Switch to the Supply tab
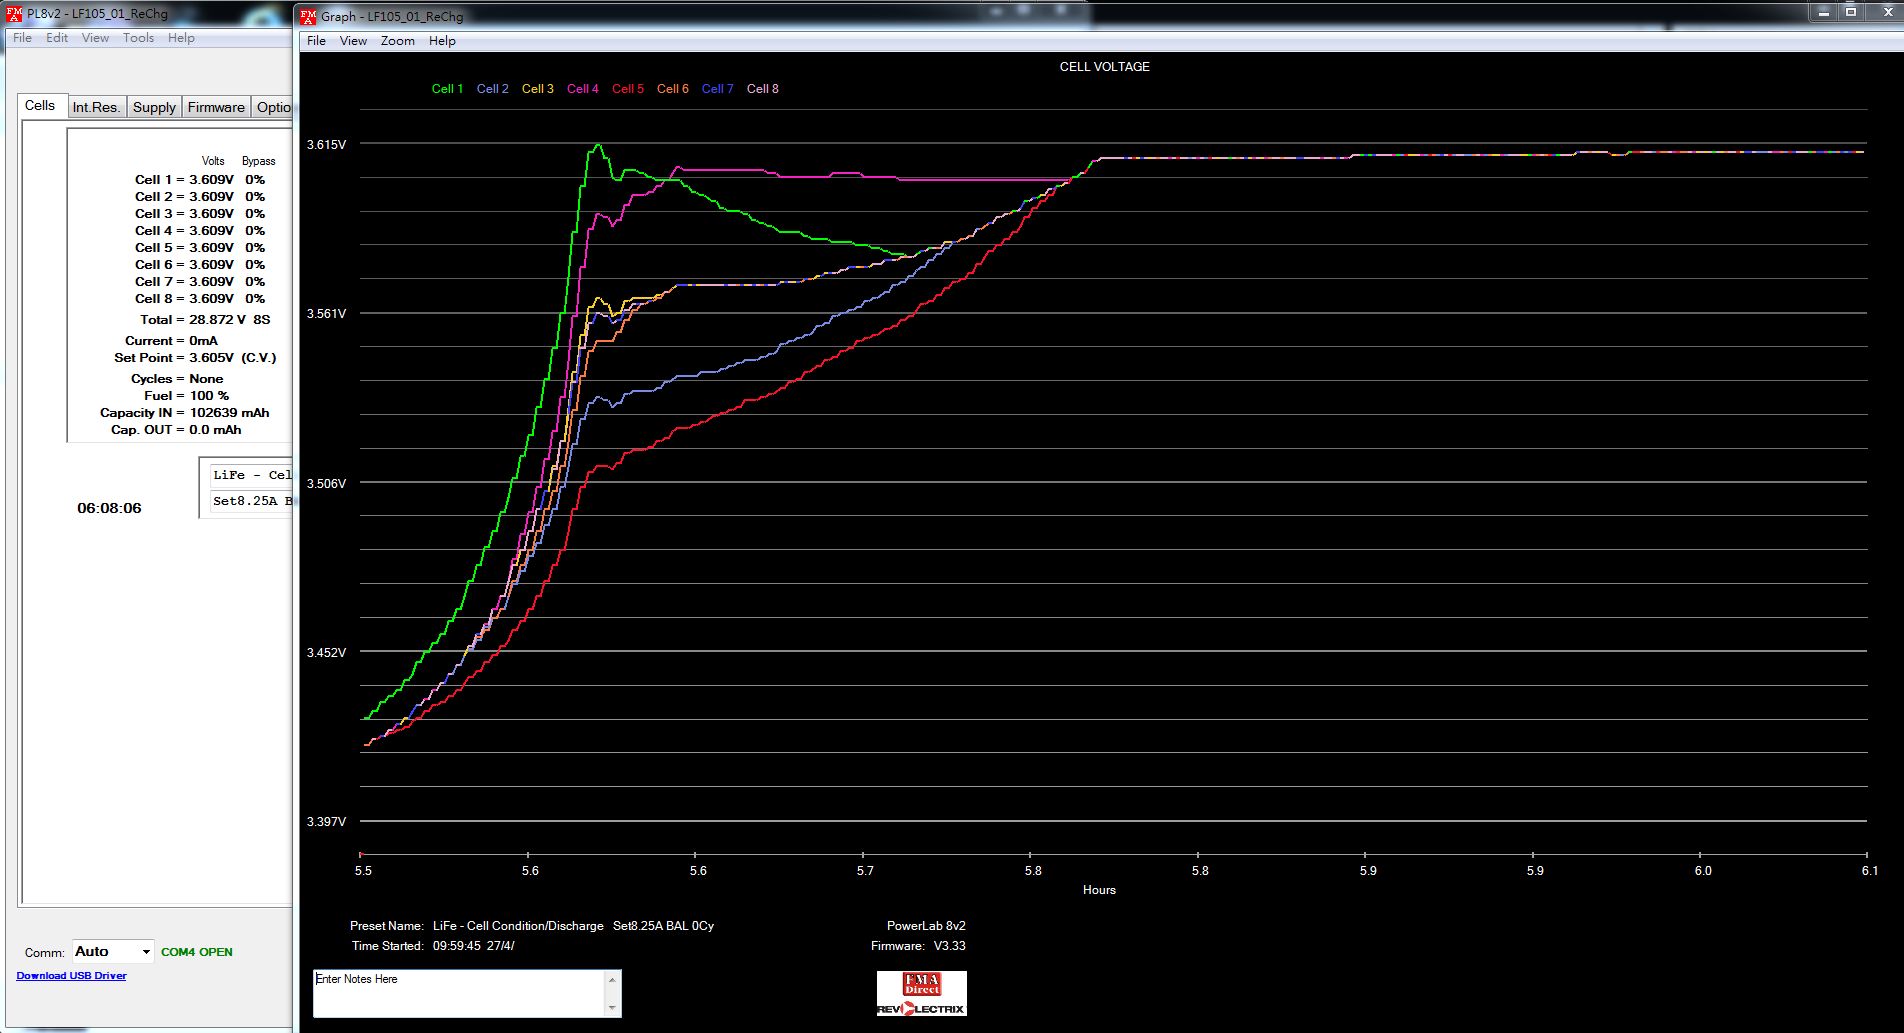The width and height of the screenshot is (1904, 1033). (x=154, y=107)
